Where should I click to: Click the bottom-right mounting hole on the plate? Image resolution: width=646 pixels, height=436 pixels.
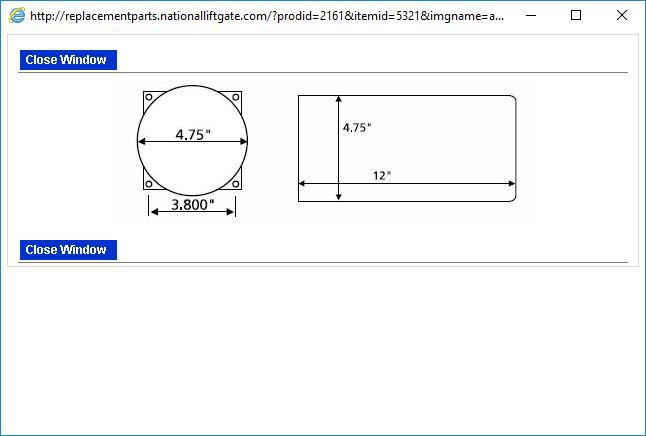click(237, 184)
